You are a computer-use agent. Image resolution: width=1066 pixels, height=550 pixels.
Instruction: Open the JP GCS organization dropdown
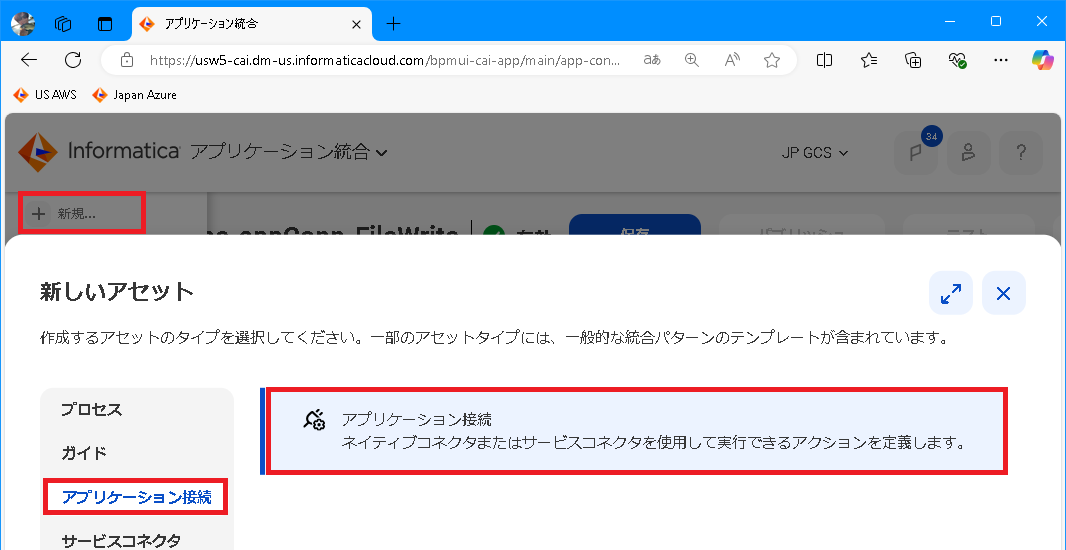(x=815, y=153)
